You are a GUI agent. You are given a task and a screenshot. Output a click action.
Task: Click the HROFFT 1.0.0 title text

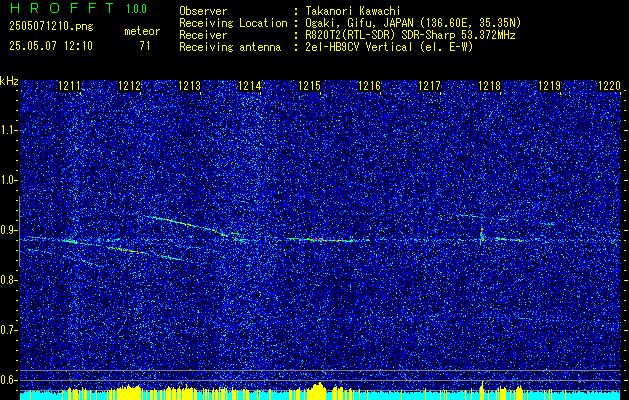coord(79,9)
